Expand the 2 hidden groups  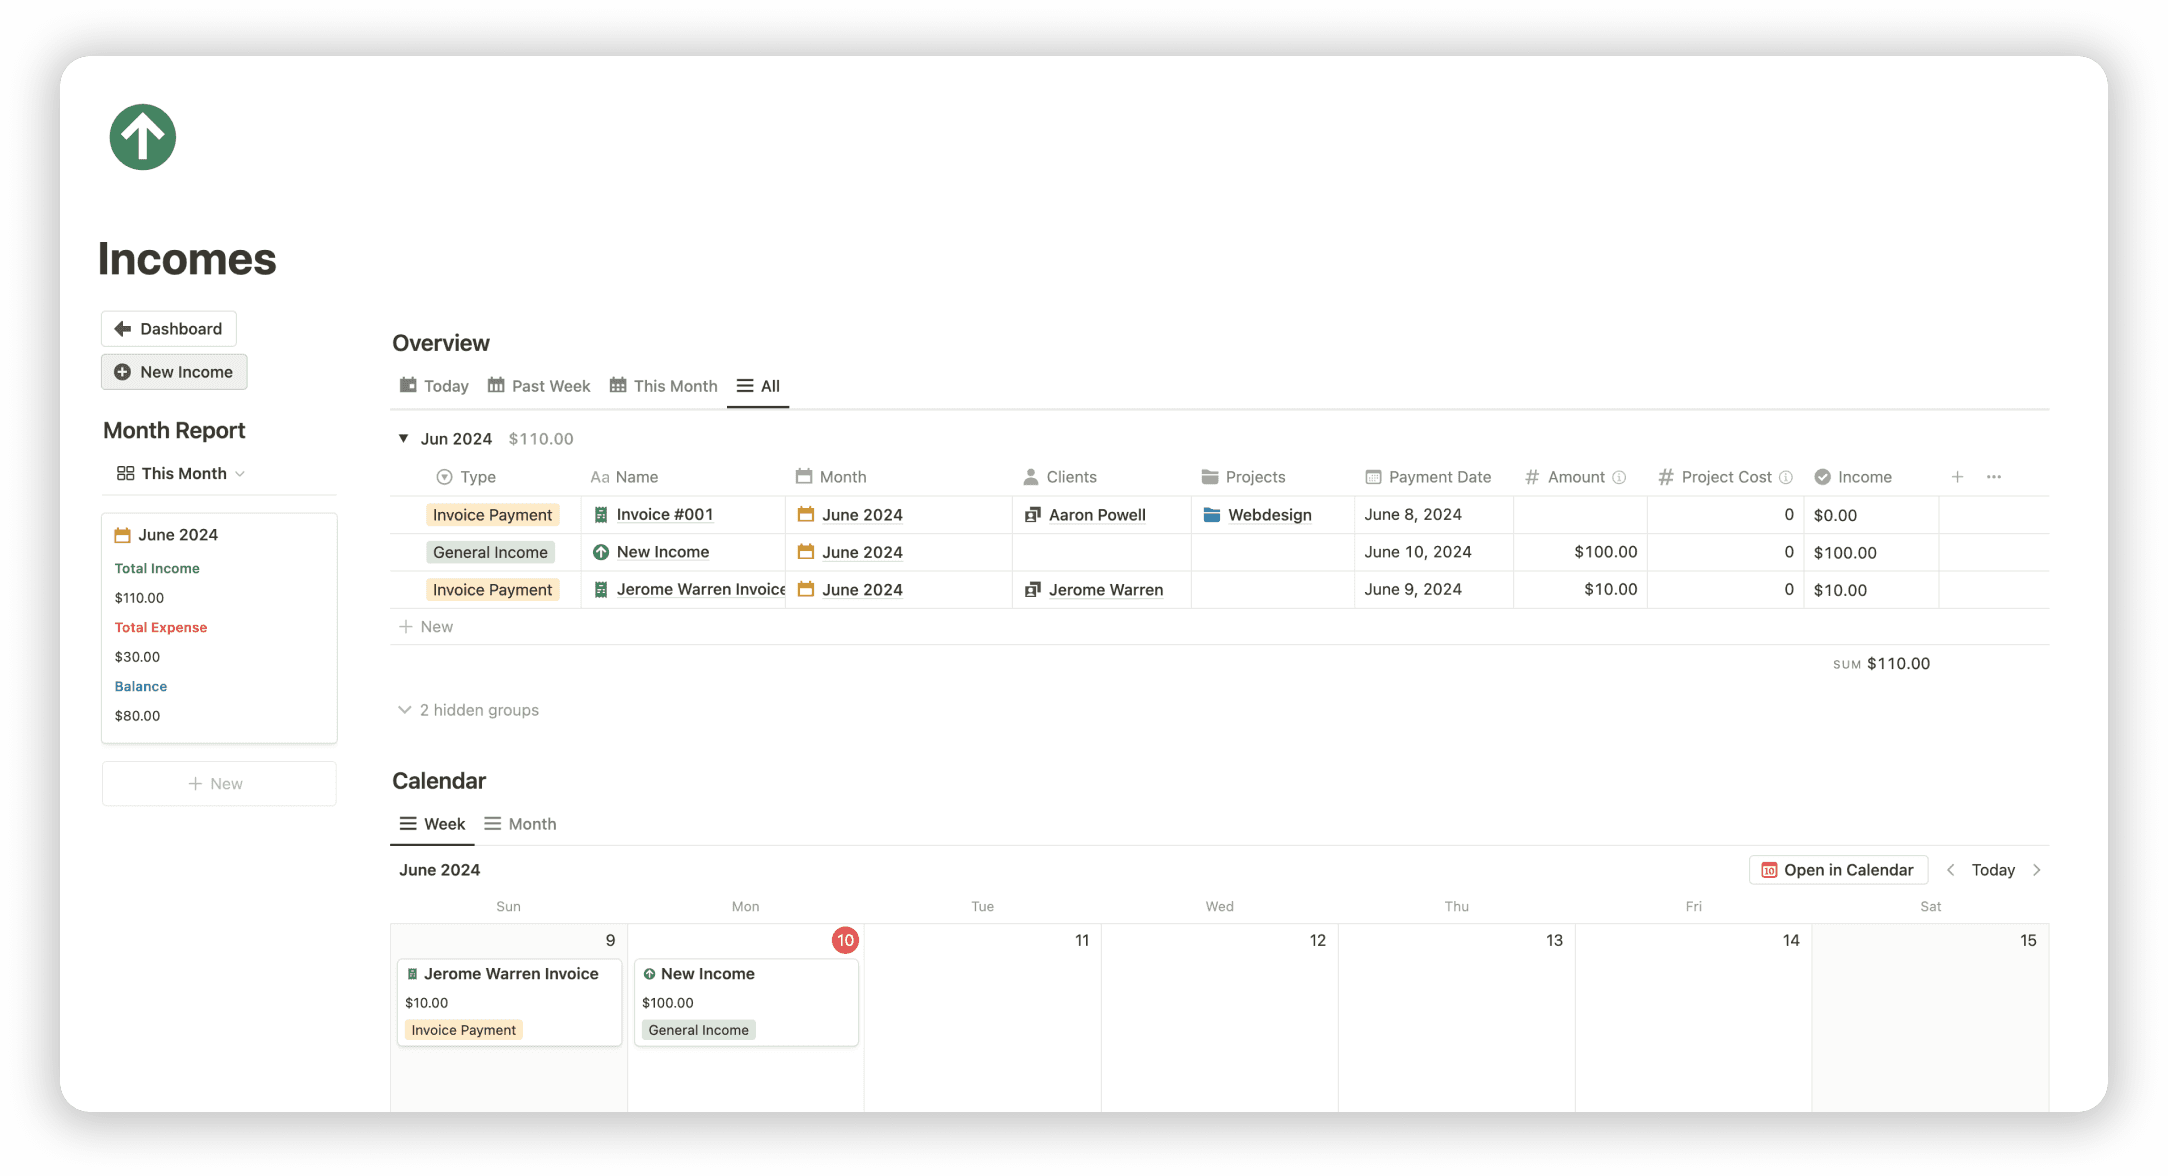coord(468,710)
